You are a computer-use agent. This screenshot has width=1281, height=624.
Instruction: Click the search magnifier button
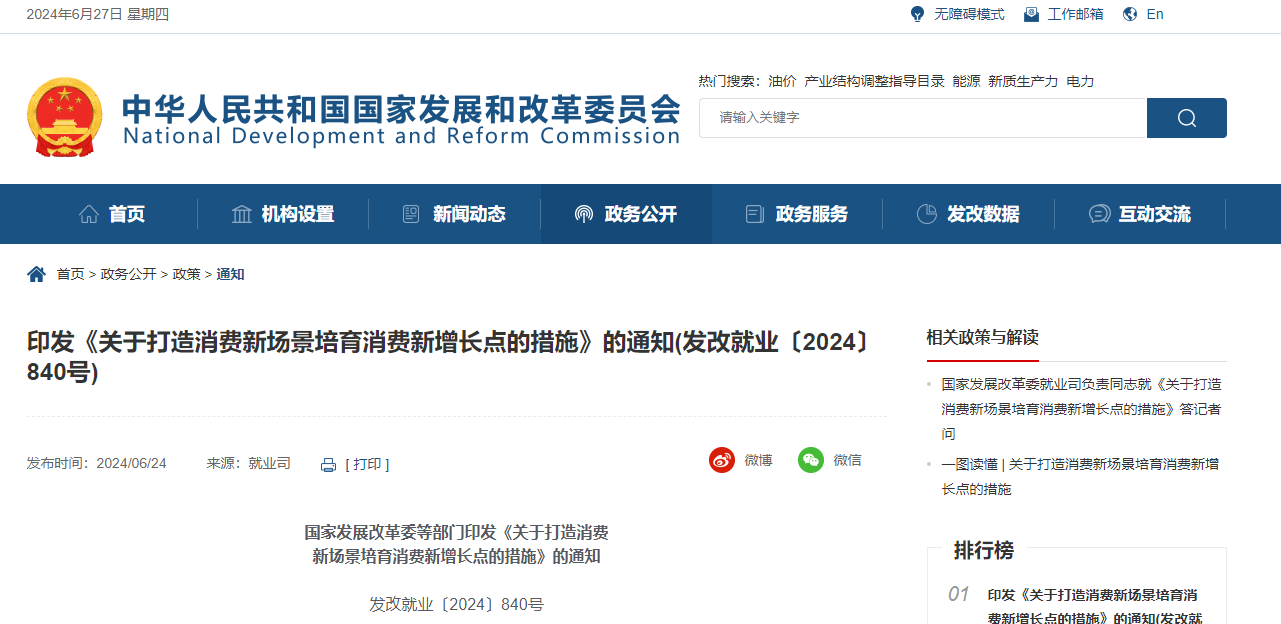1186,118
